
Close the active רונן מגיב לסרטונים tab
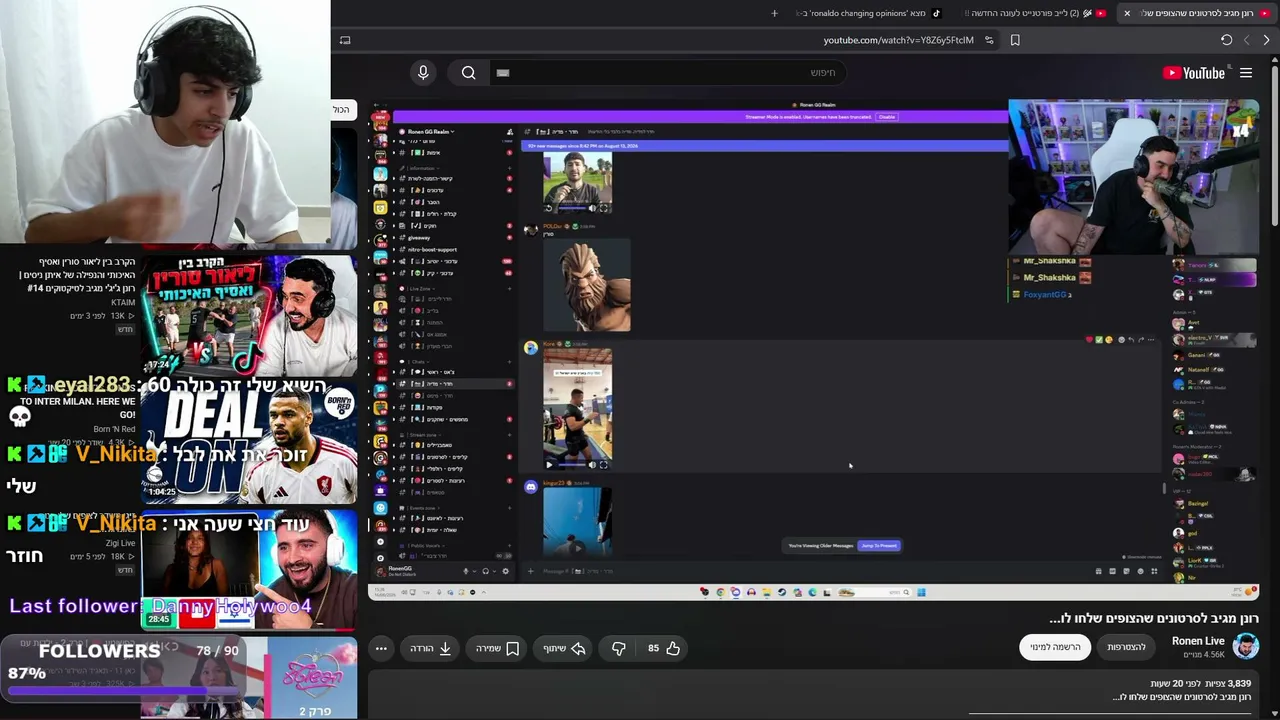click(x=1127, y=13)
